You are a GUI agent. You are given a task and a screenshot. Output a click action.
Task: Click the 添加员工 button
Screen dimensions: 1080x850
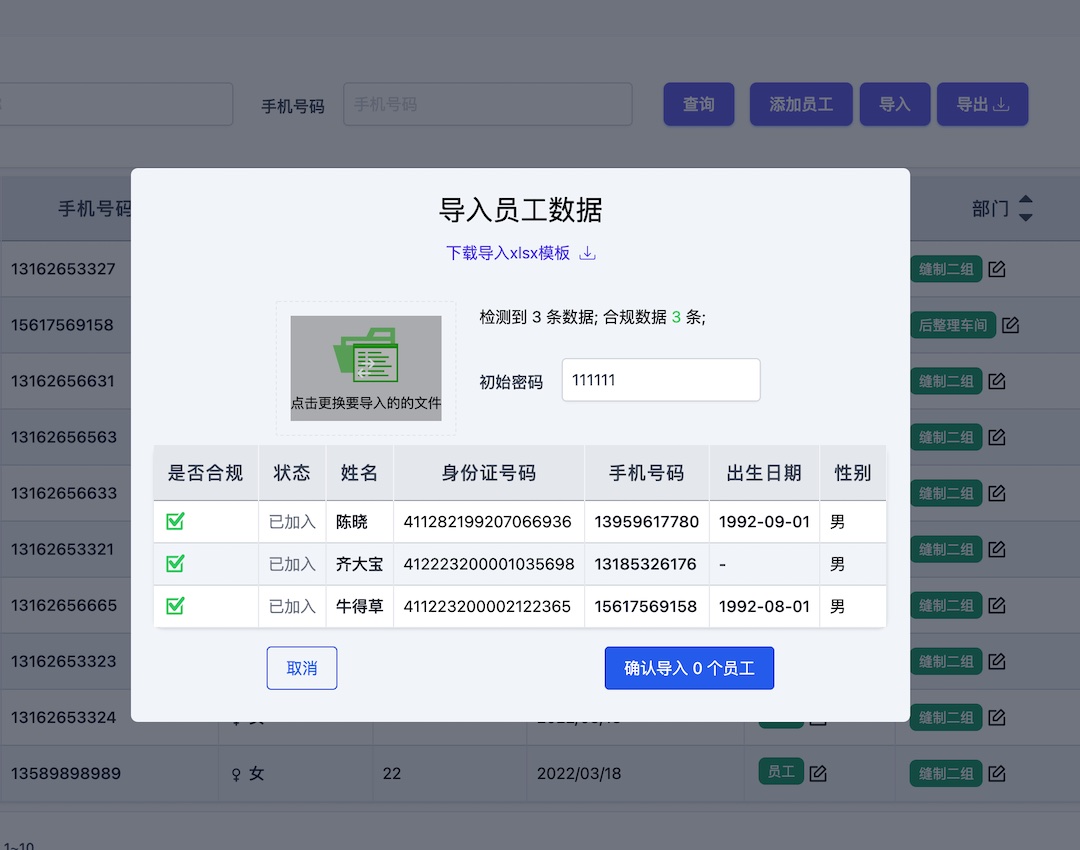[x=800, y=104]
